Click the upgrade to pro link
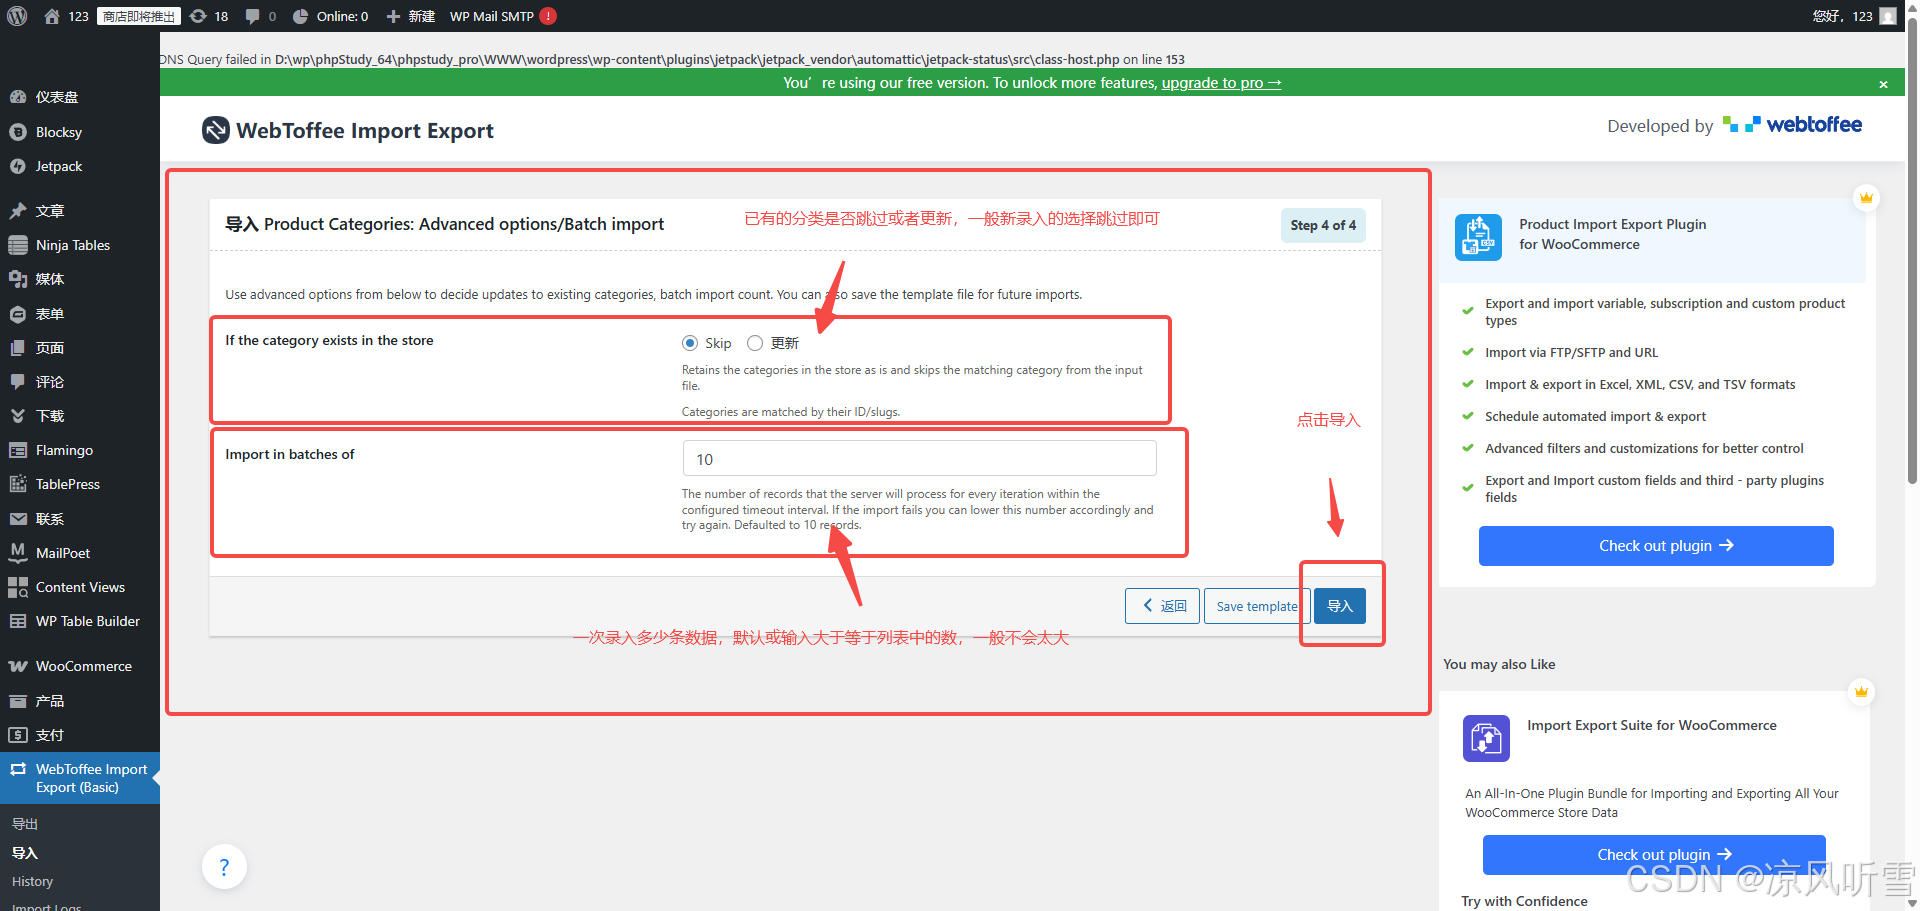Viewport: 1920px width, 911px height. pos(1221,83)
